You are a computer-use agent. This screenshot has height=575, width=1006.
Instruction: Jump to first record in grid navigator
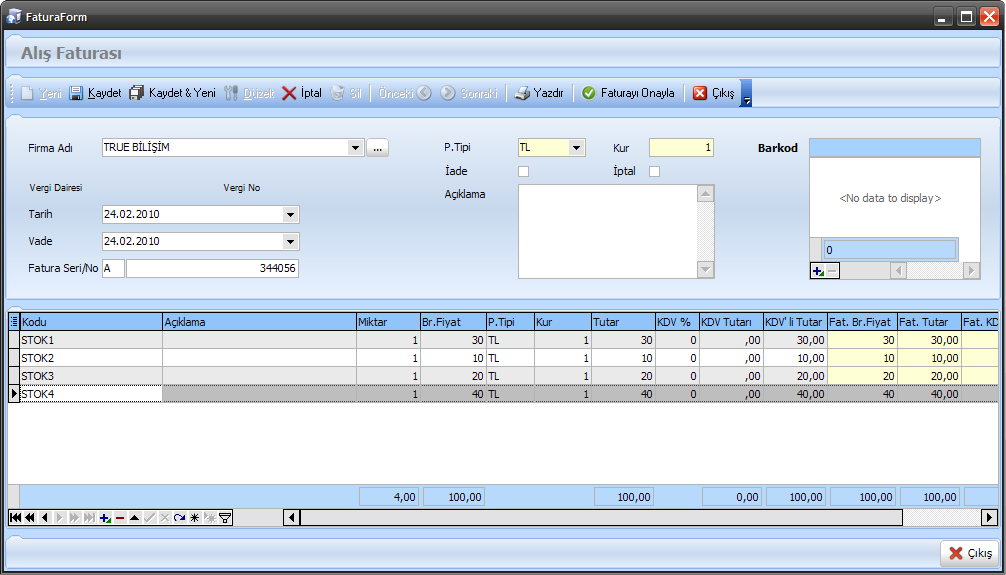coord(14,518)
